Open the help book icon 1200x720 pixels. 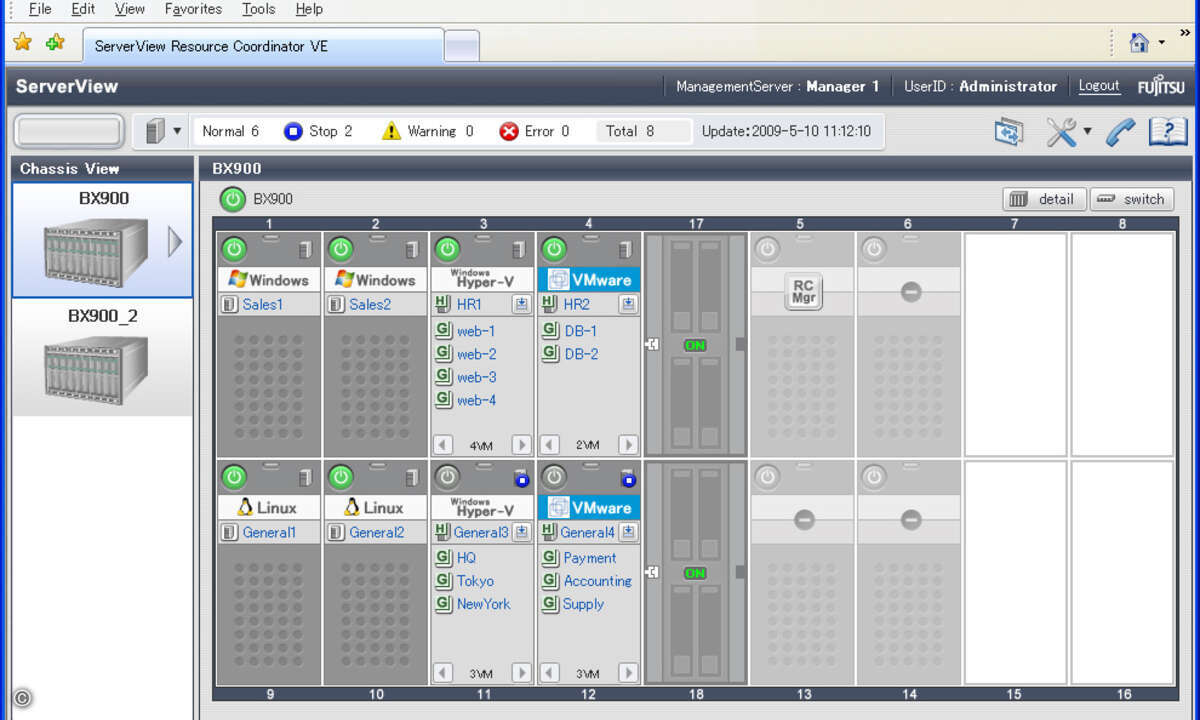pos(1167,131)
